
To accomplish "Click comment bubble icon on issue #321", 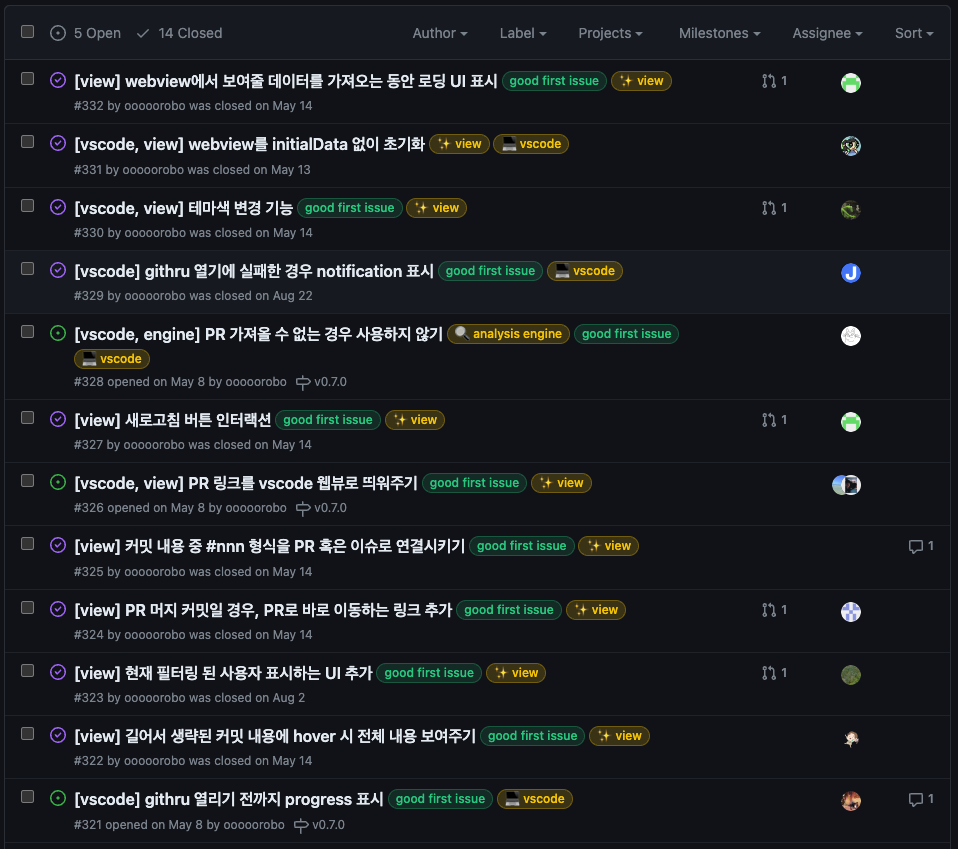I will tap(915, 799).
